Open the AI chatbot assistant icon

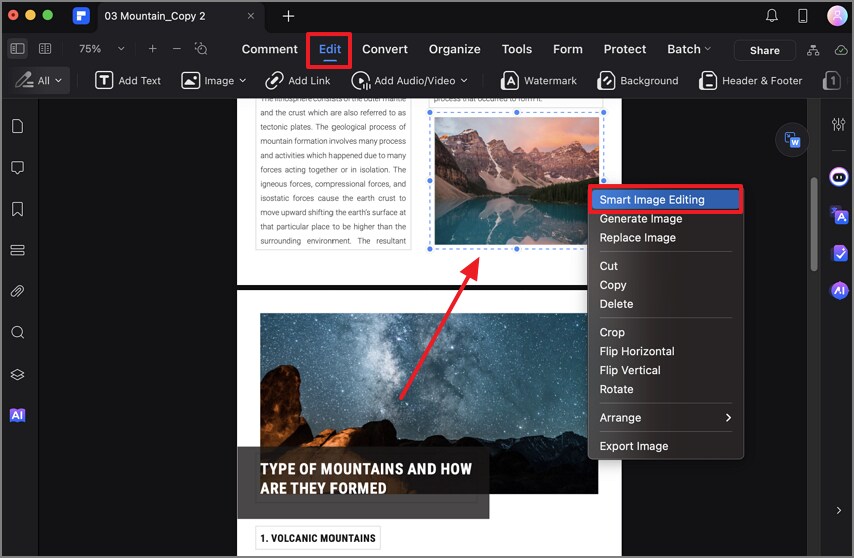coord(839,177)
